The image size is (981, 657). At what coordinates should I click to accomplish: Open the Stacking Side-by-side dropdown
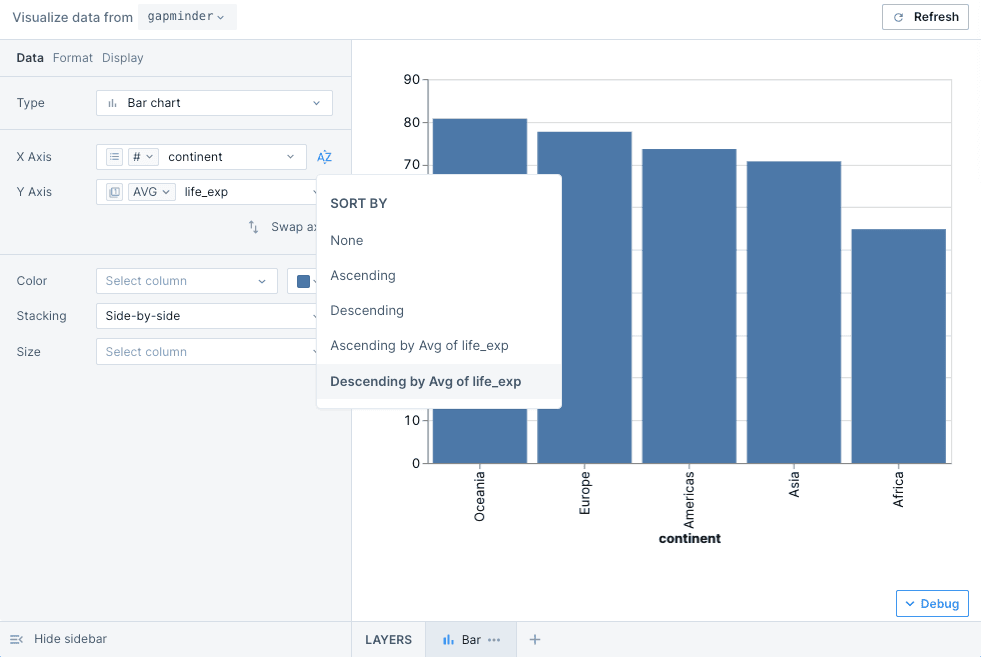(x=207, y=316)
